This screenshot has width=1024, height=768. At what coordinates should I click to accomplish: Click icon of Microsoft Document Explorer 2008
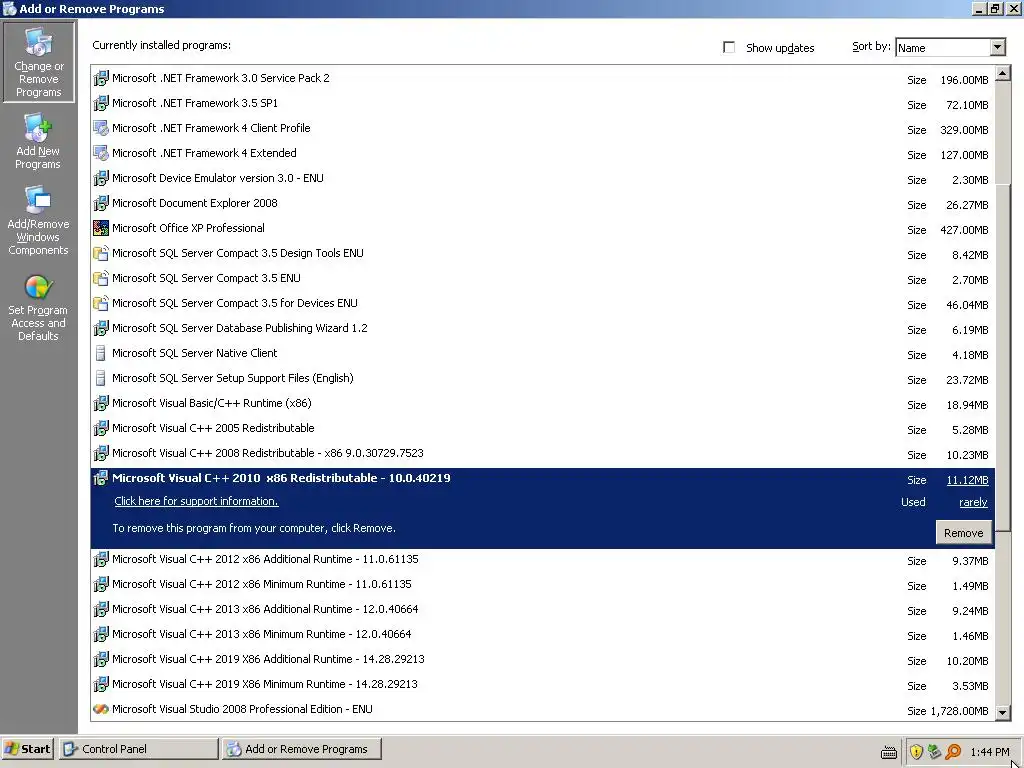point(101,203)
